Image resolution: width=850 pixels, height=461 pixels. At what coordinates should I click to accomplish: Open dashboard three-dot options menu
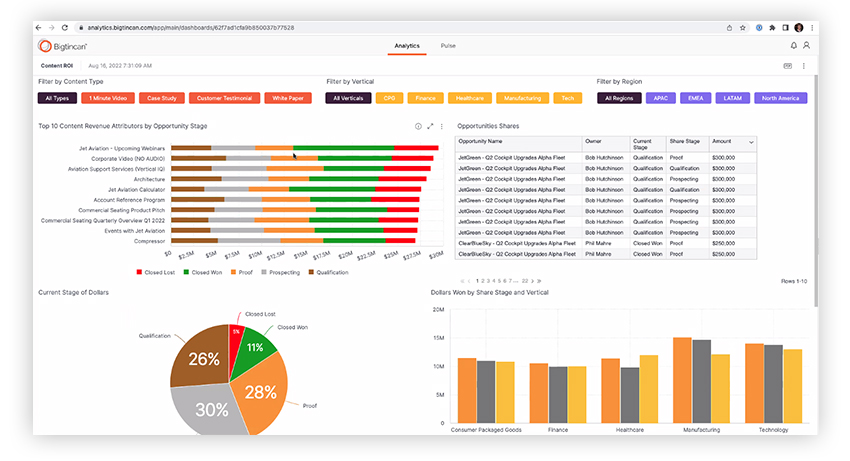(x=803, y=66)
